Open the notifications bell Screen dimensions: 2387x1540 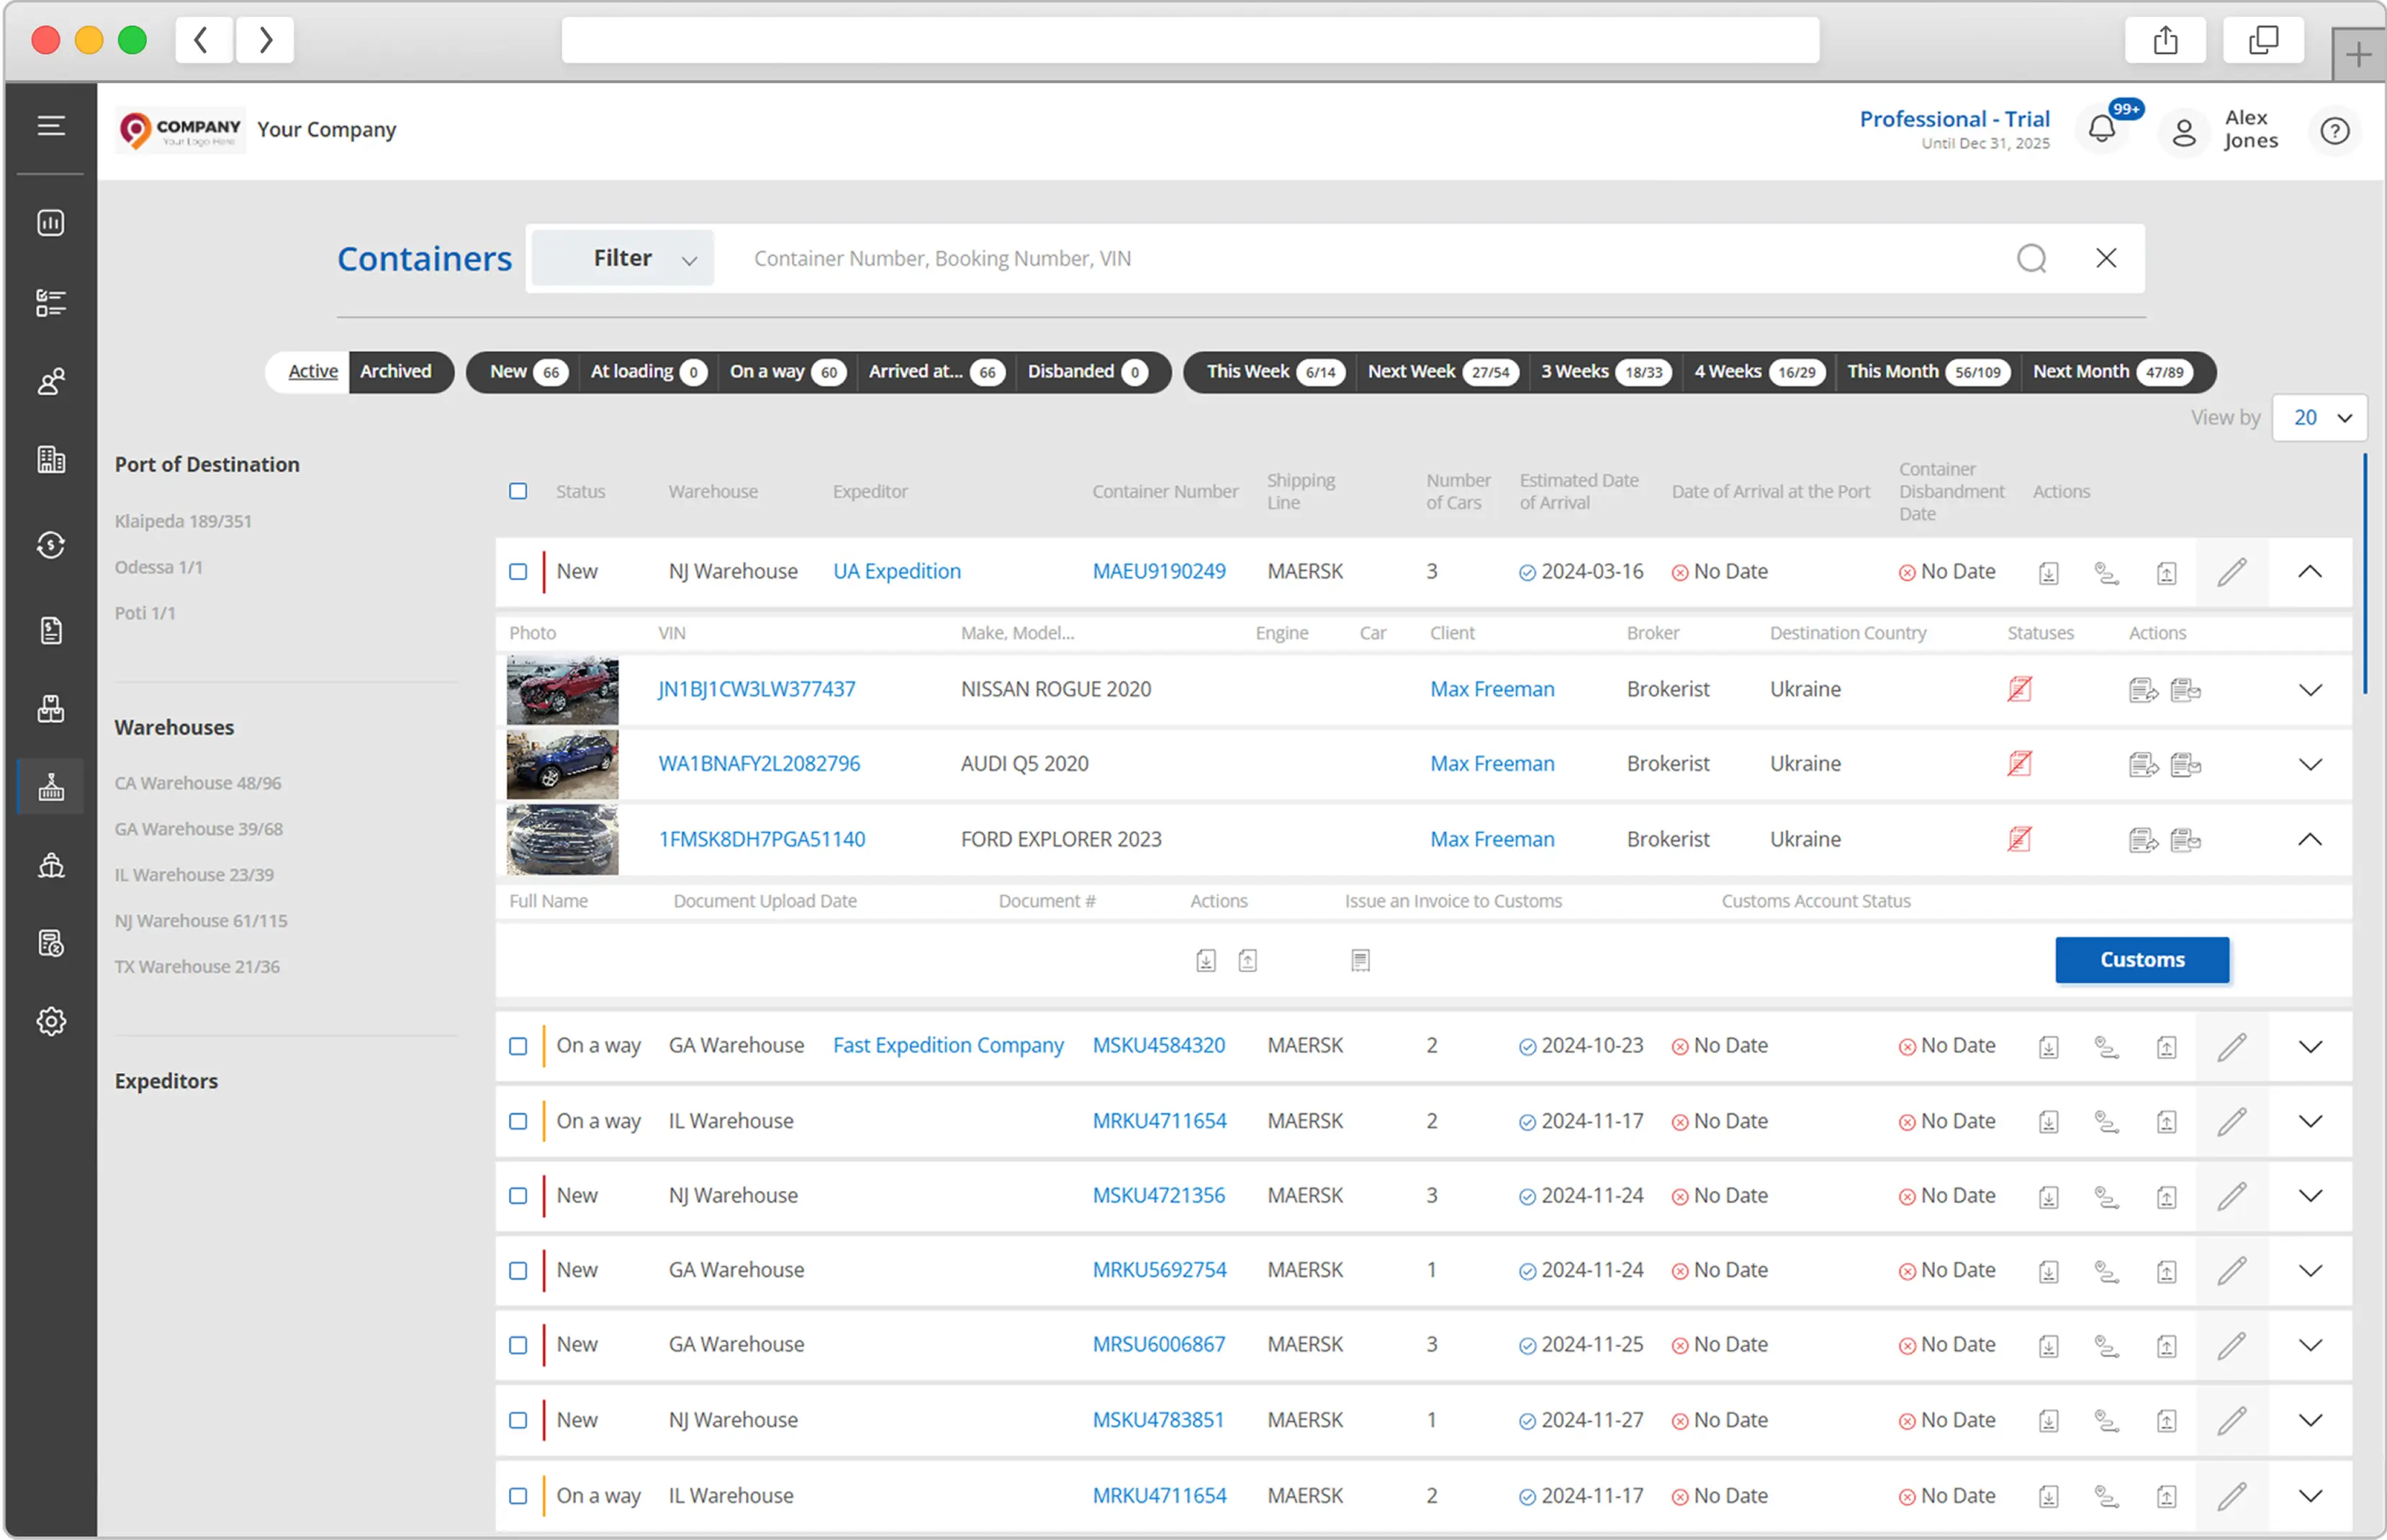(2102, 130)
